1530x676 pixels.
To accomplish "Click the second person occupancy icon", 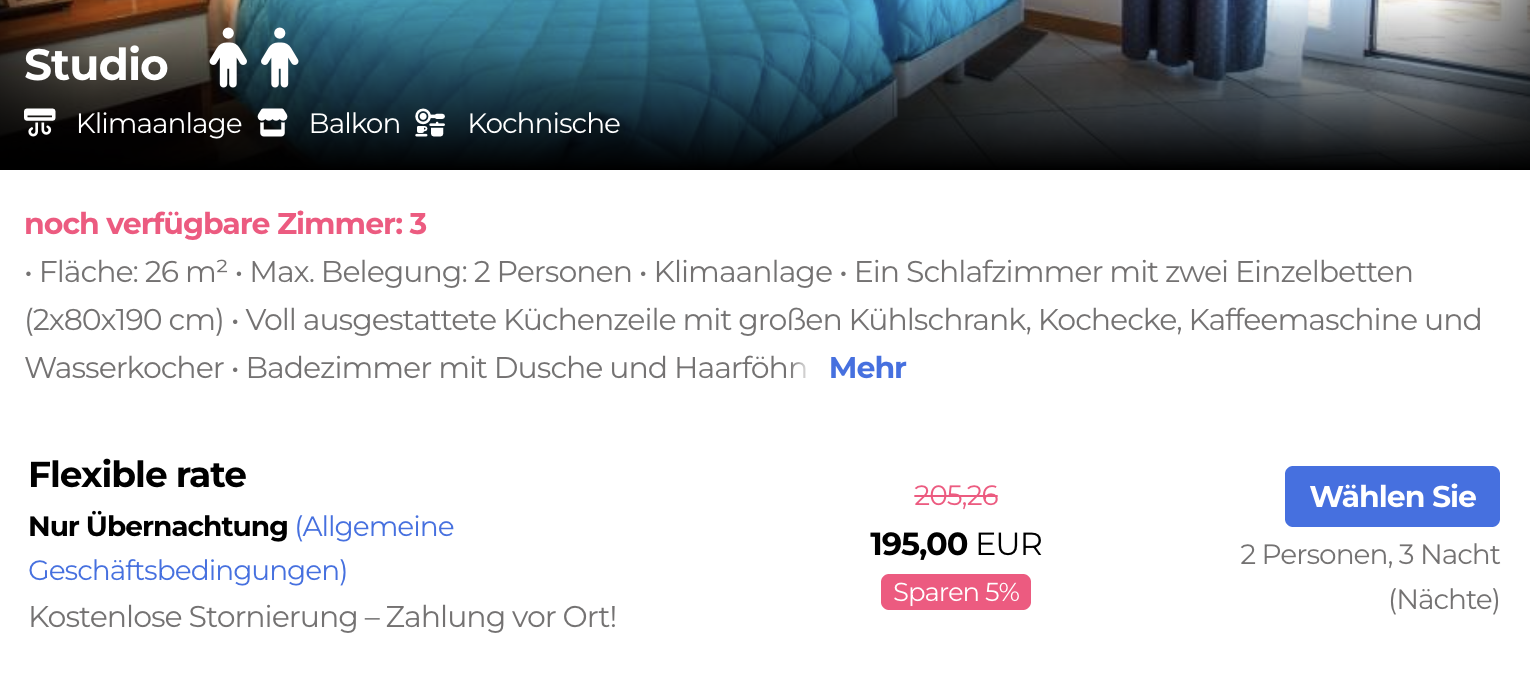I will tap(280, 58).
